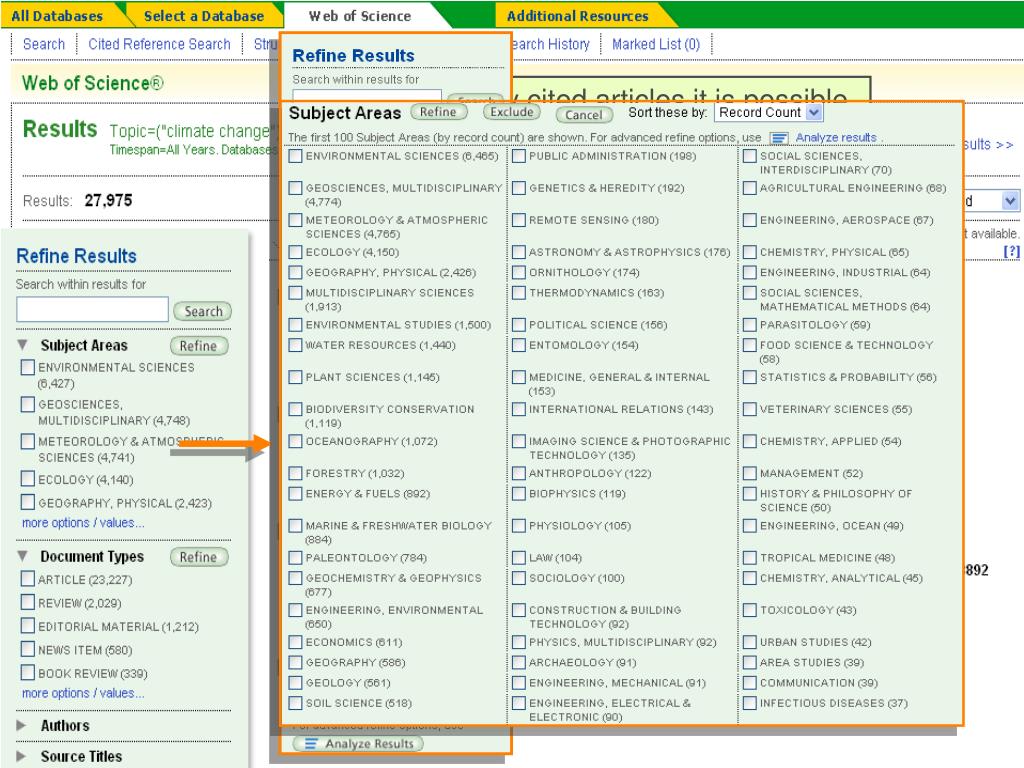
Task: Open more options / values under Subject Areas
Action: 83,523
